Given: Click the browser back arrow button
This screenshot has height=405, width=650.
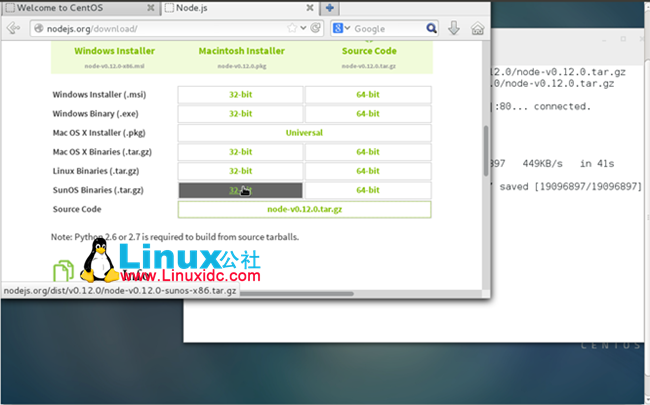Looking at the screenshot, I should 13,28.
